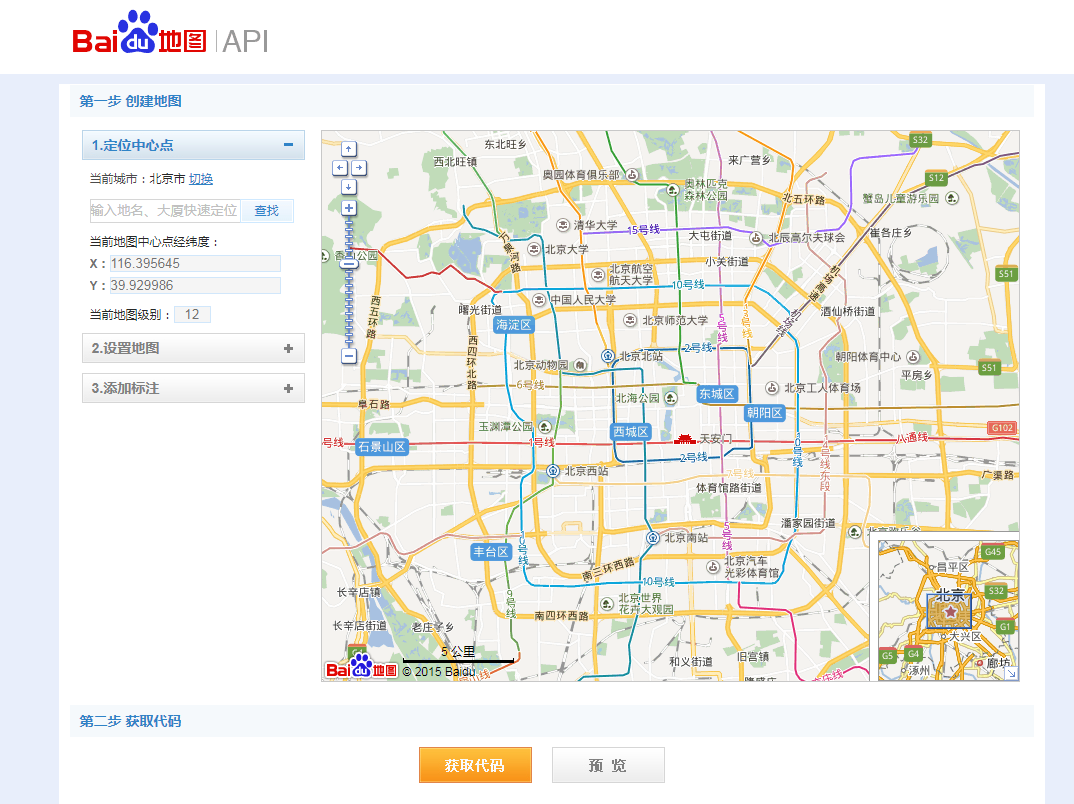Image resolution: width=1074 pixels, height=804 pixels.
Task: Pan the map up with the arrow
Action: click(349, 149)
